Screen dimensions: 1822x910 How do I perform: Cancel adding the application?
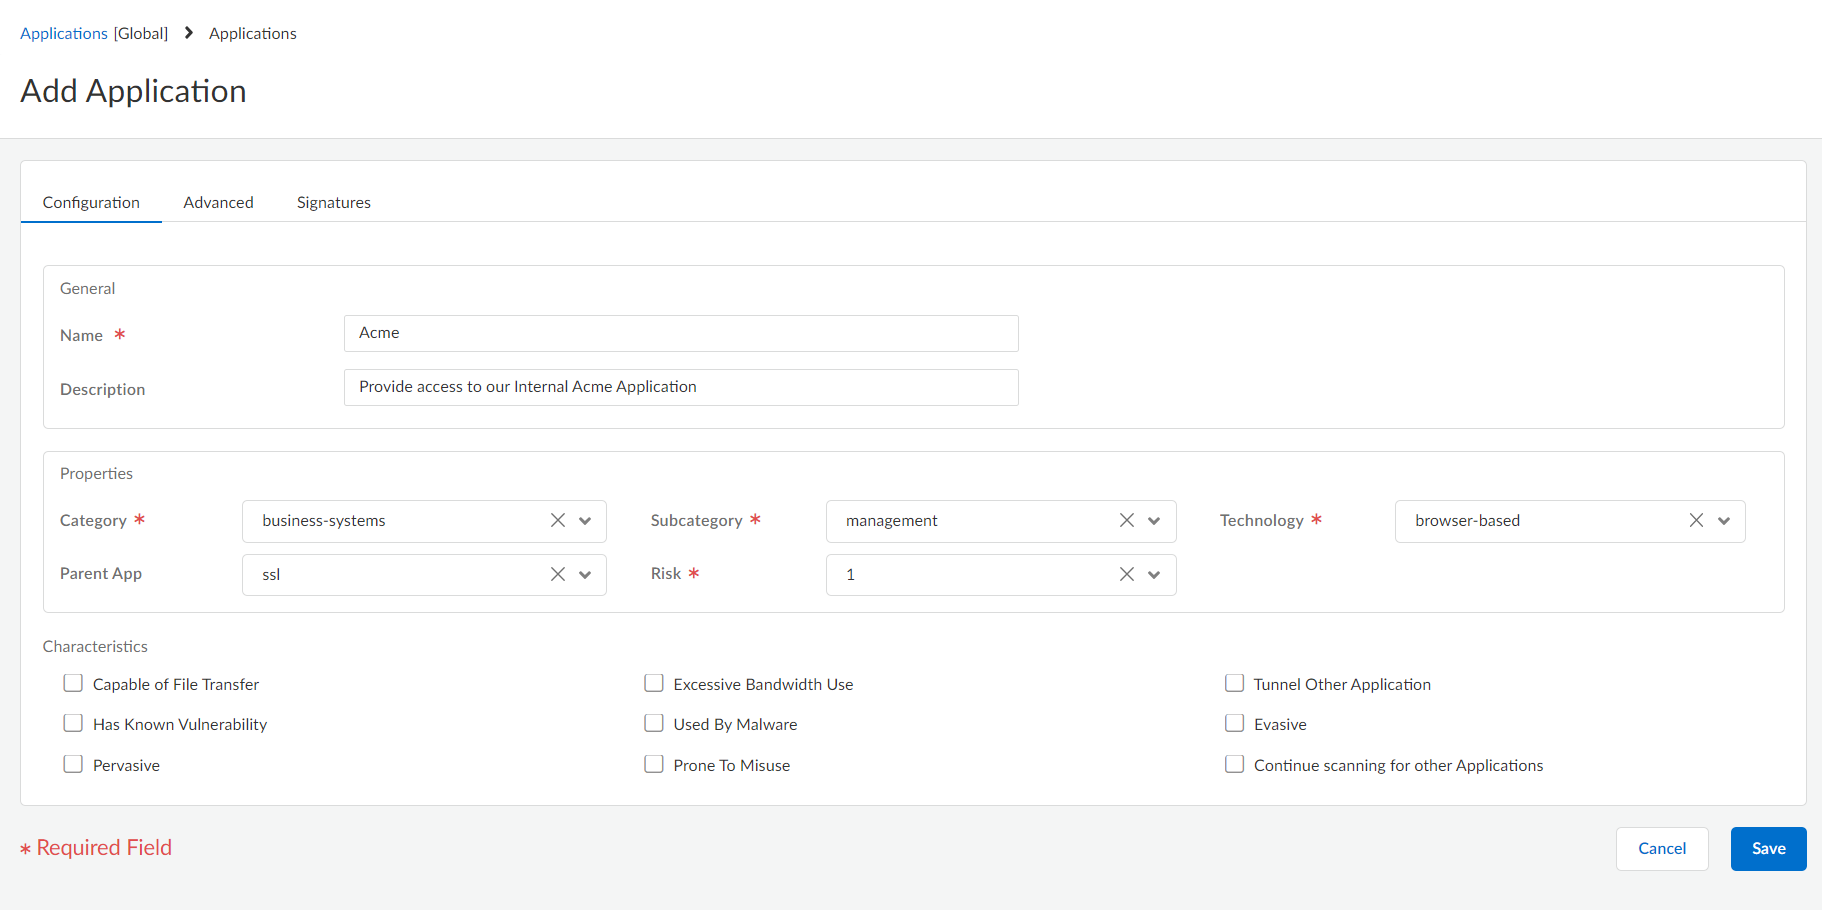click(x=1662, y=848)
